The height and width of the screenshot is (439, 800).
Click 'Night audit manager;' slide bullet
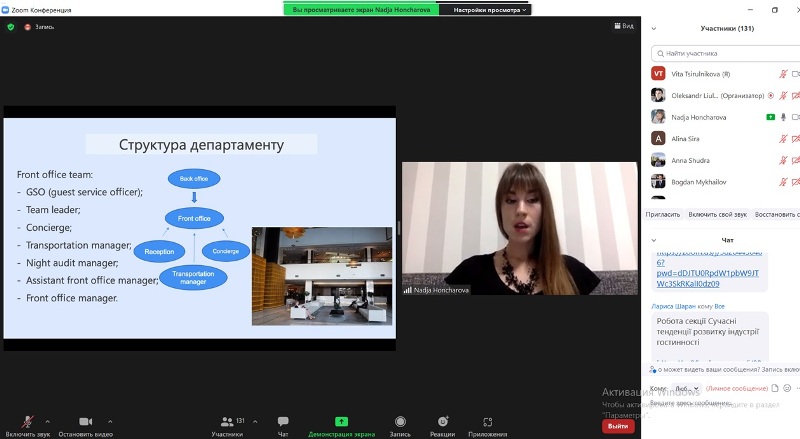tap(72, 263)
